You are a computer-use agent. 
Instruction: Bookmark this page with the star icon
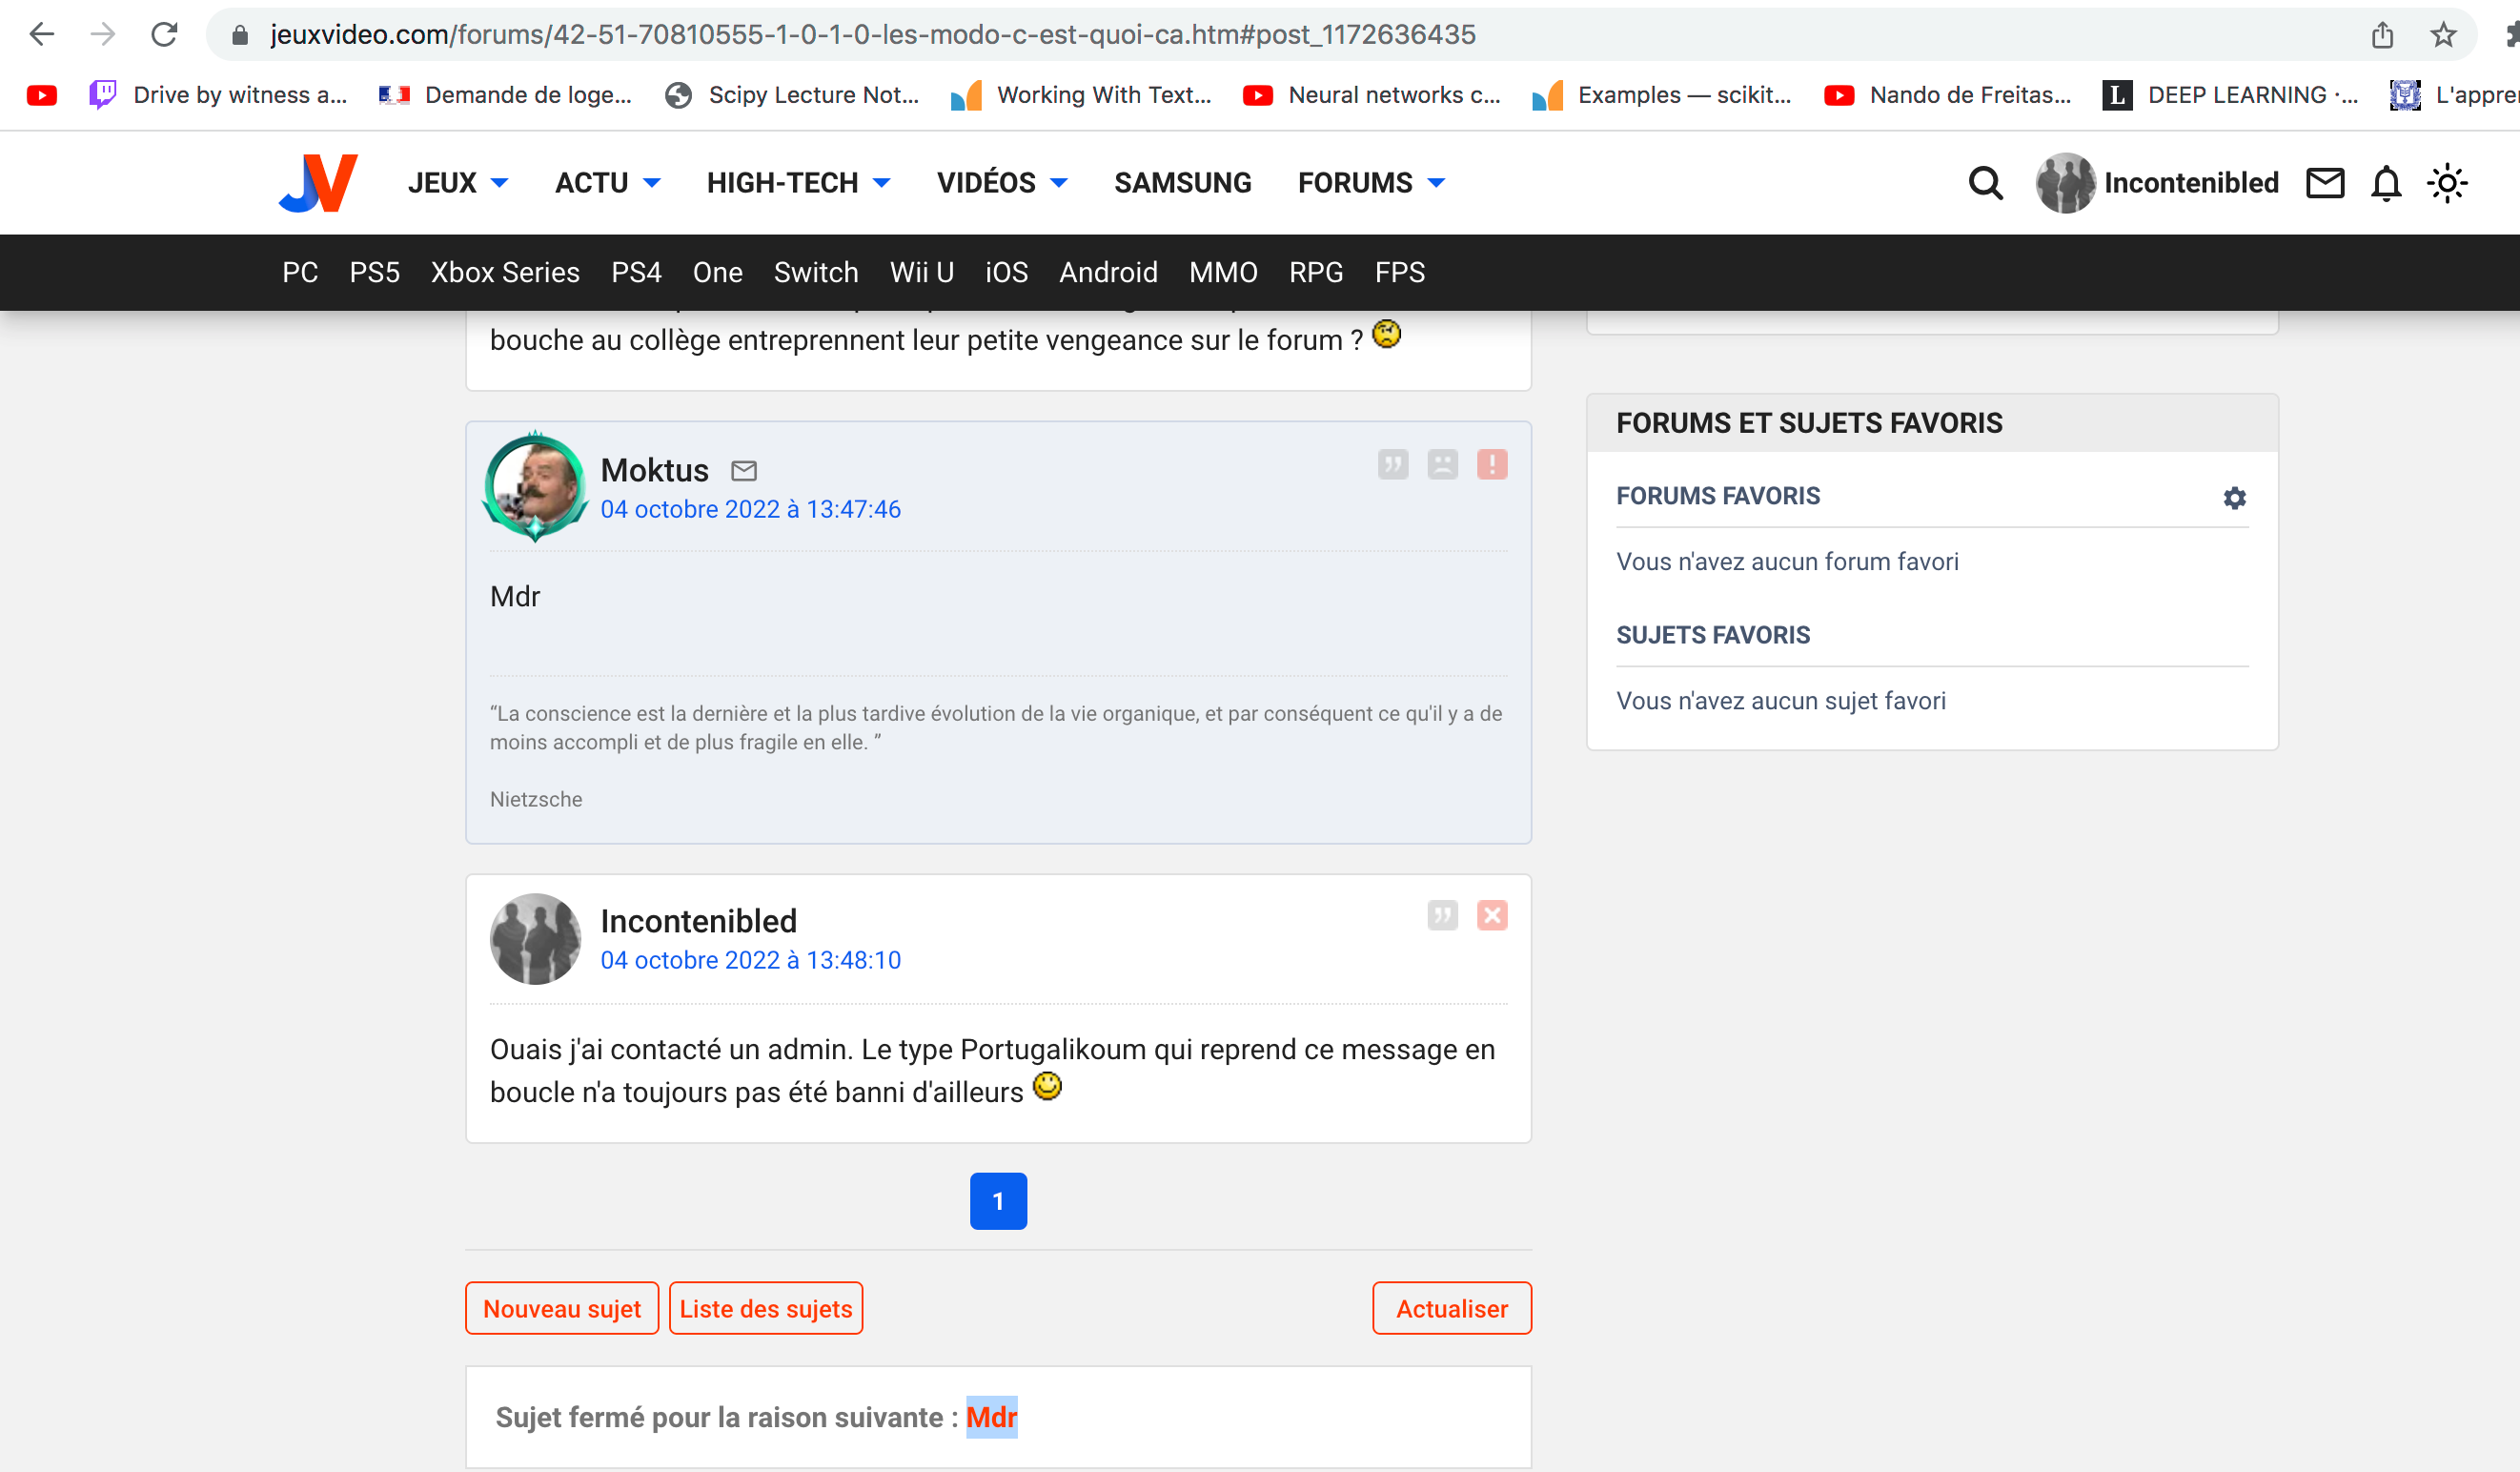tap(2443, 35)
